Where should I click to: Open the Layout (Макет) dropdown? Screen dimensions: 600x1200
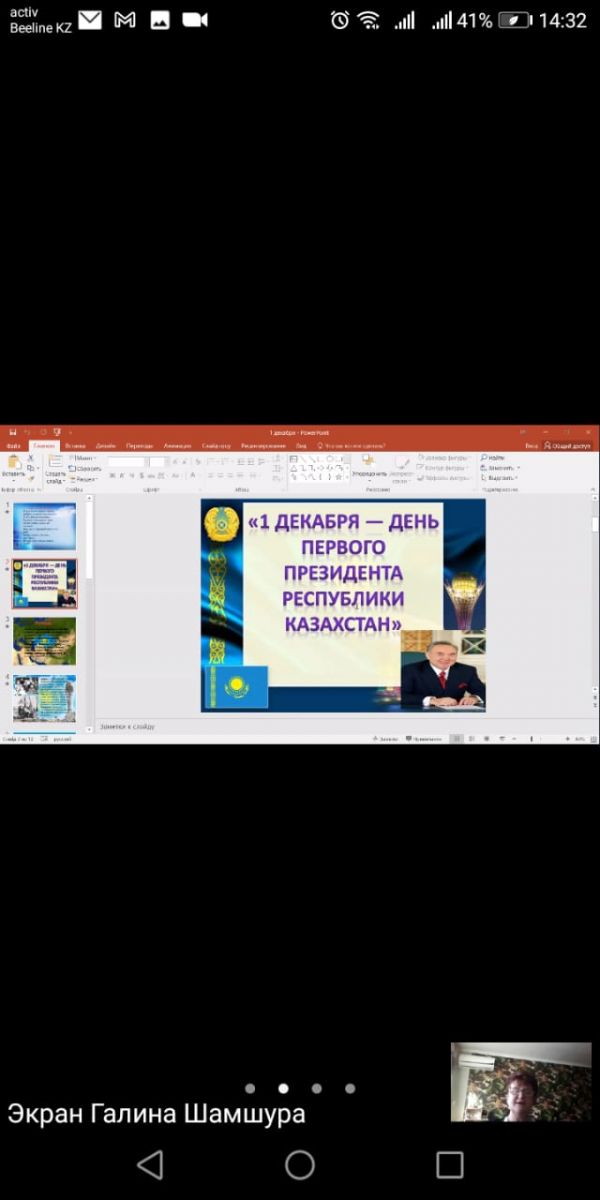[84, 457]
